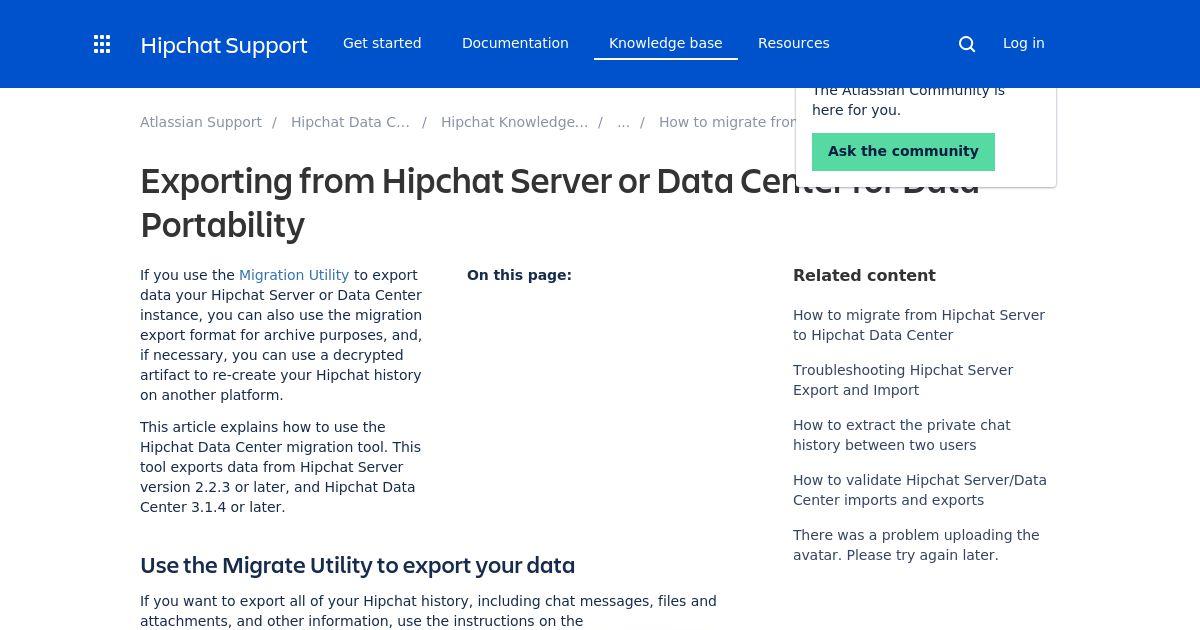Select the Knowledge base tab

666,43
